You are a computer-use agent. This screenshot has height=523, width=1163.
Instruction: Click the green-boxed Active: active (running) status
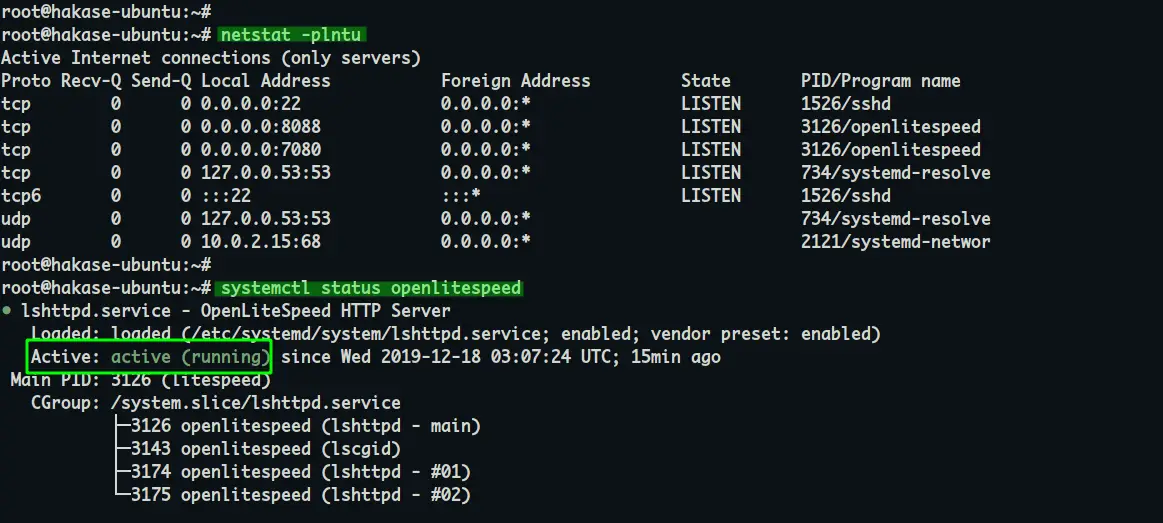(150, 357)
